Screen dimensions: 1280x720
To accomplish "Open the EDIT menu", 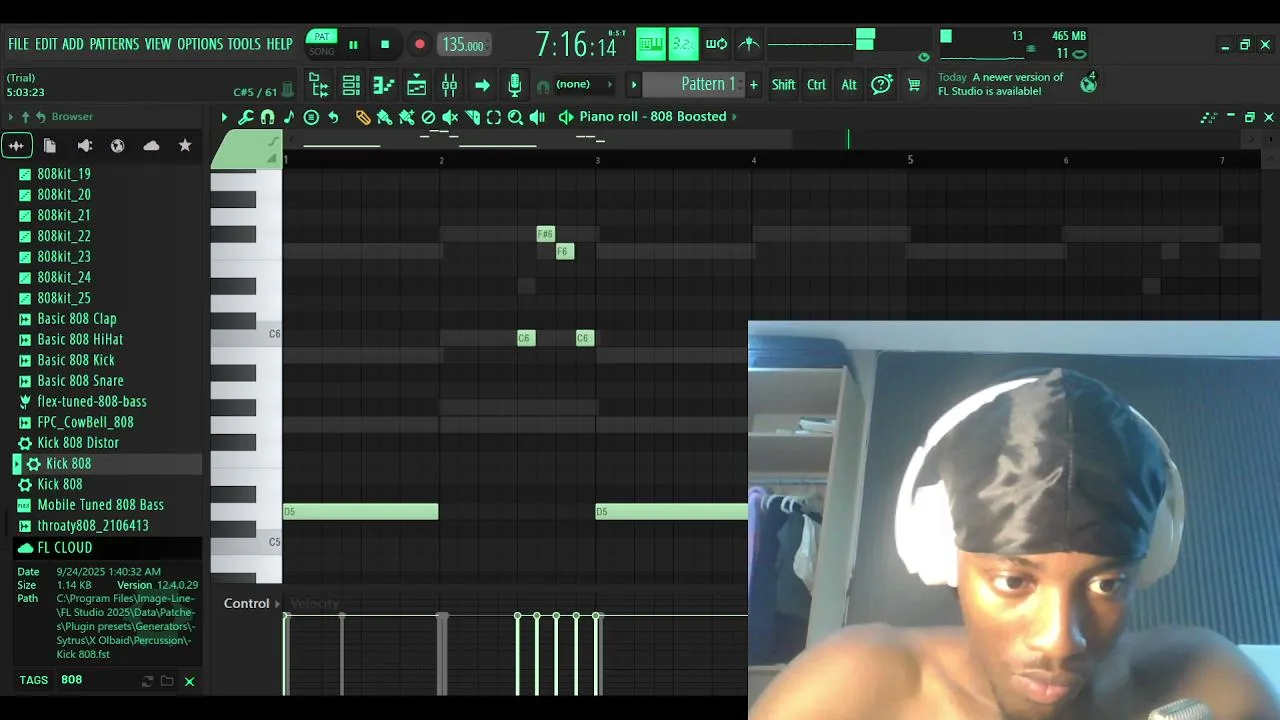I will point(46,44).
